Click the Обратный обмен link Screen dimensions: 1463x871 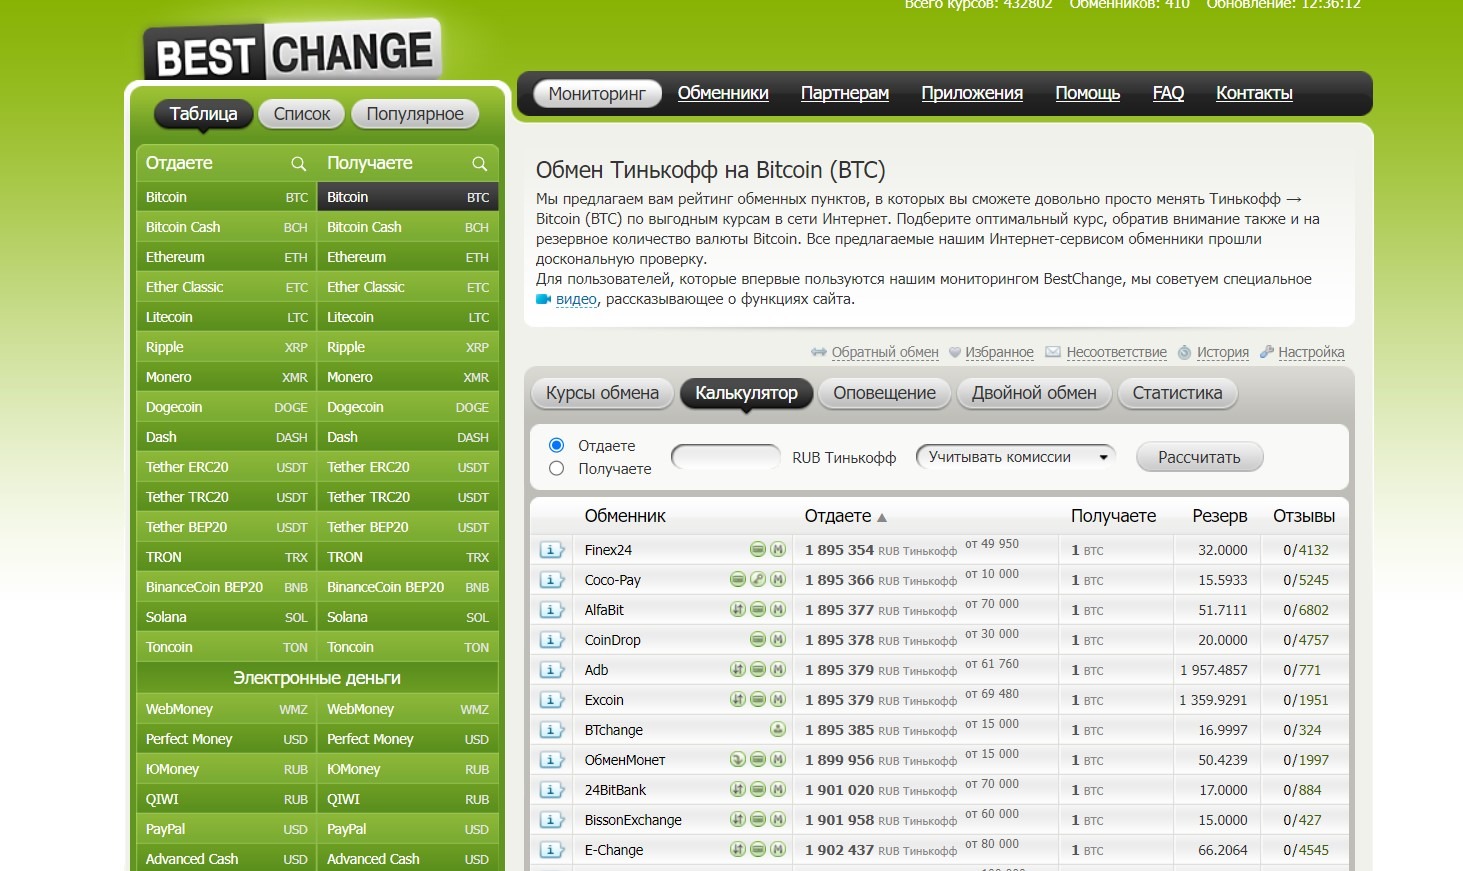884,352
